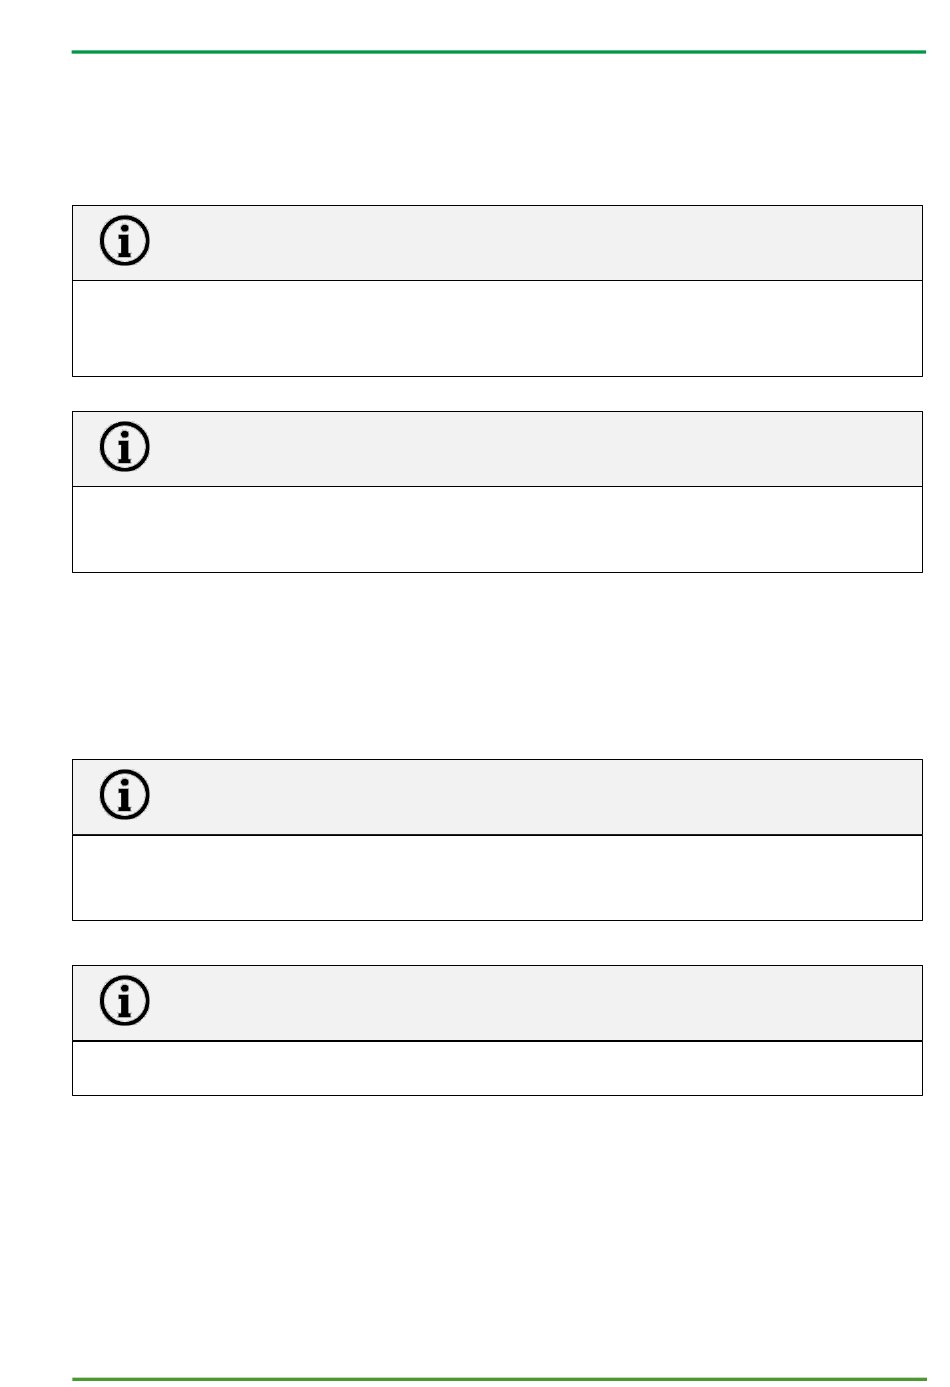Click the info icon in the fourth notice box
The width and height of the screenshot is (950, 1387).
pos(125,1001)
